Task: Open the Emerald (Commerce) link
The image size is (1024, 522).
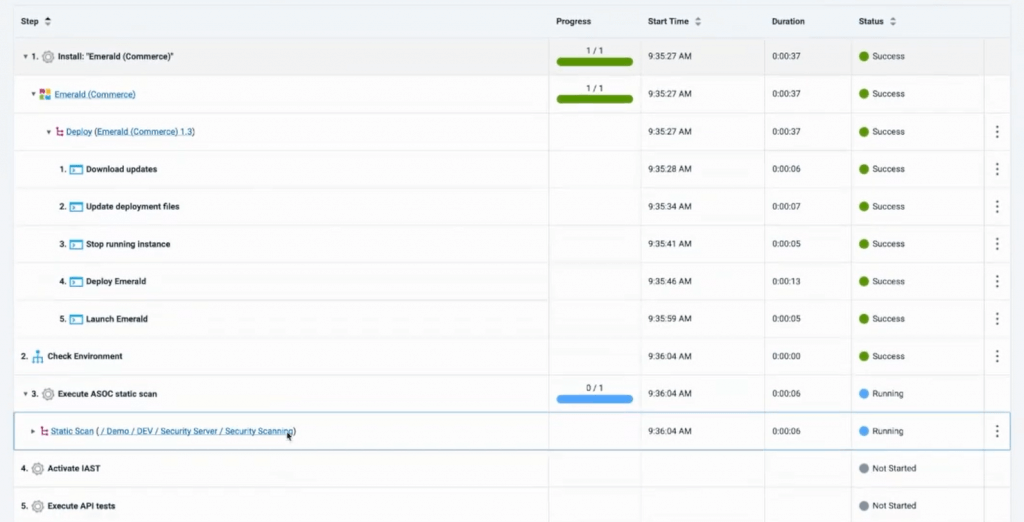Action: point(95,94)
